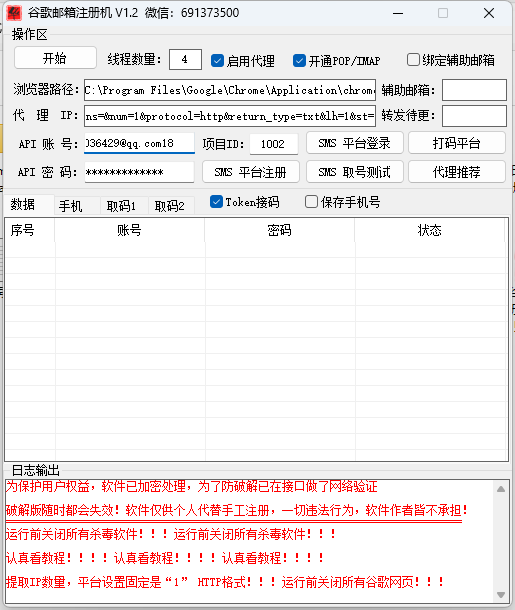
Task: Open the 代理推荐 button
Action: click(457, 172)
